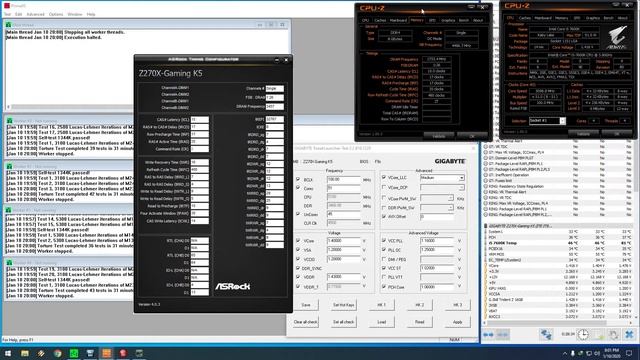The image size is (640, 360).
Task: Click the VCore voltage input field
Action: [x=344, y=241]
